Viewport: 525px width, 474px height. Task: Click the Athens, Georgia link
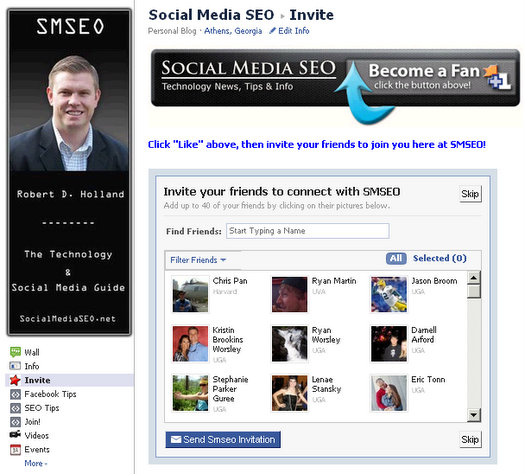(x=233, y=31)
